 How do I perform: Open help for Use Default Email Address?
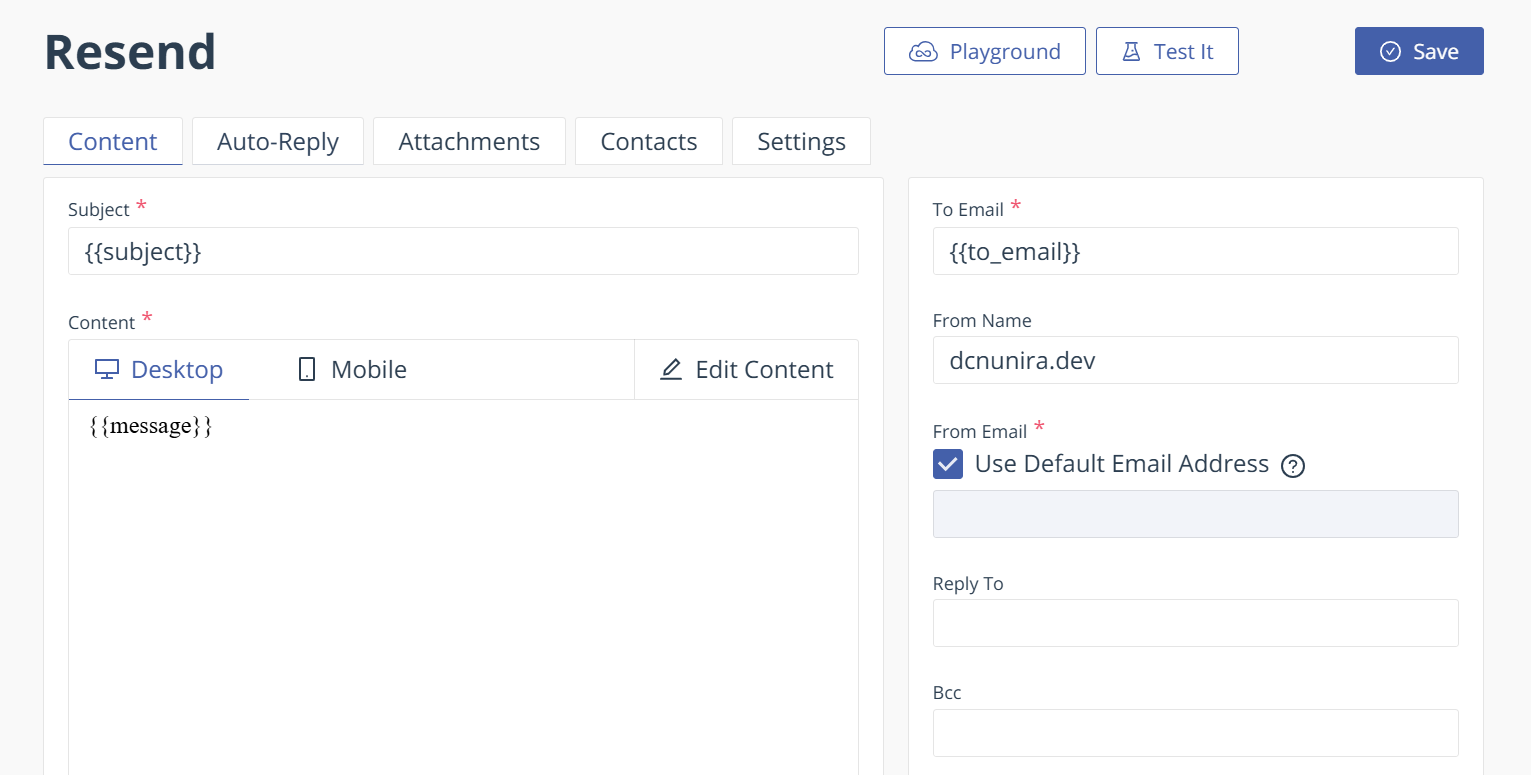pyautogui.click(x=1293, y=466)
